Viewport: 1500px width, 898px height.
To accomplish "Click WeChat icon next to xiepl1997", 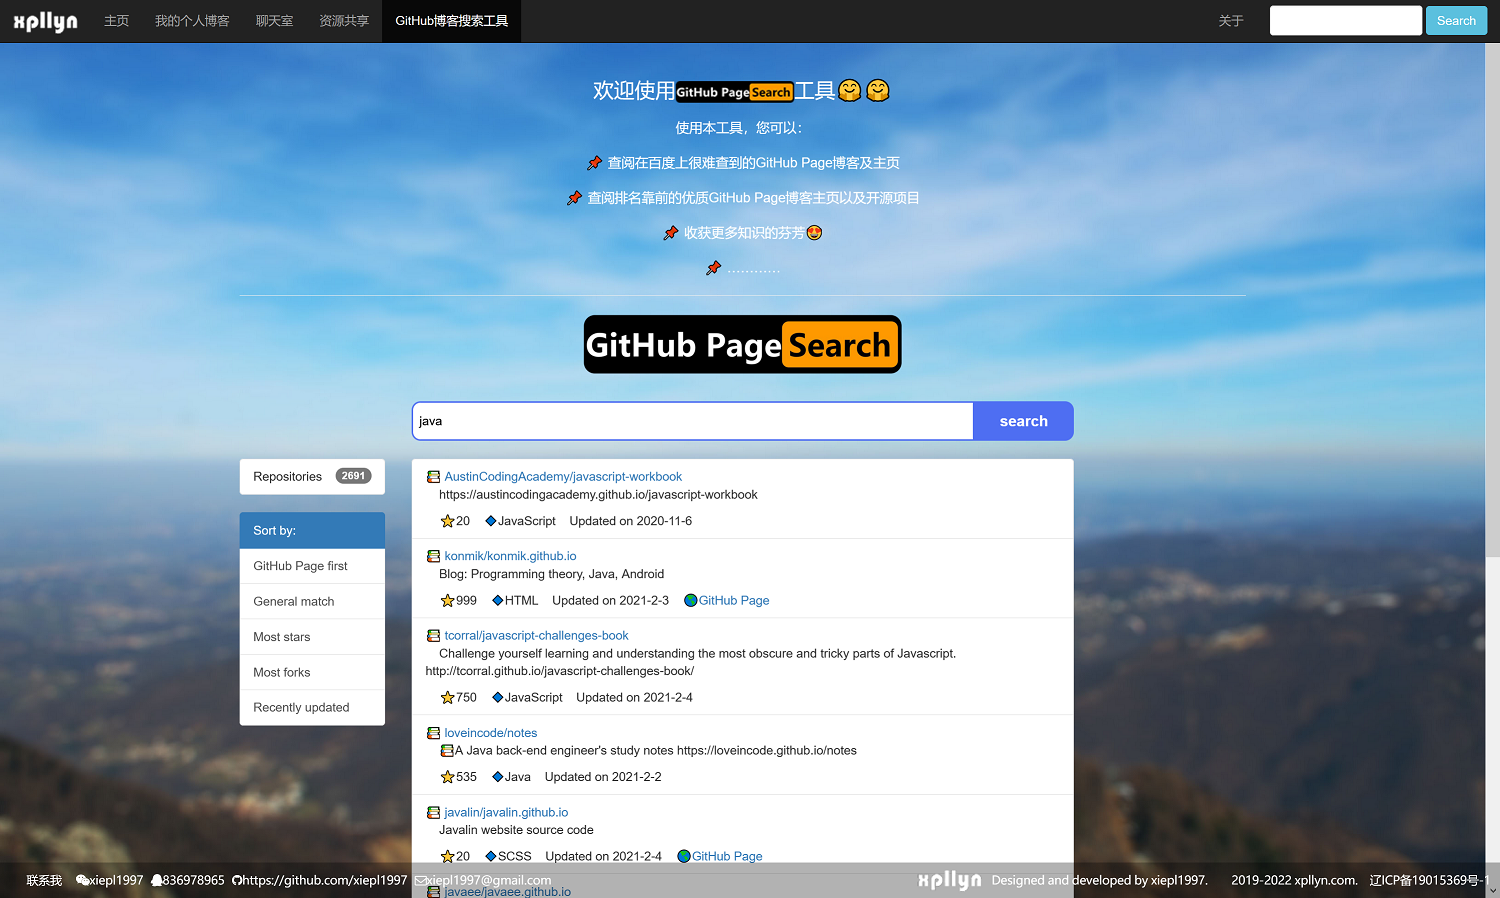I will (x=82, y=881).
